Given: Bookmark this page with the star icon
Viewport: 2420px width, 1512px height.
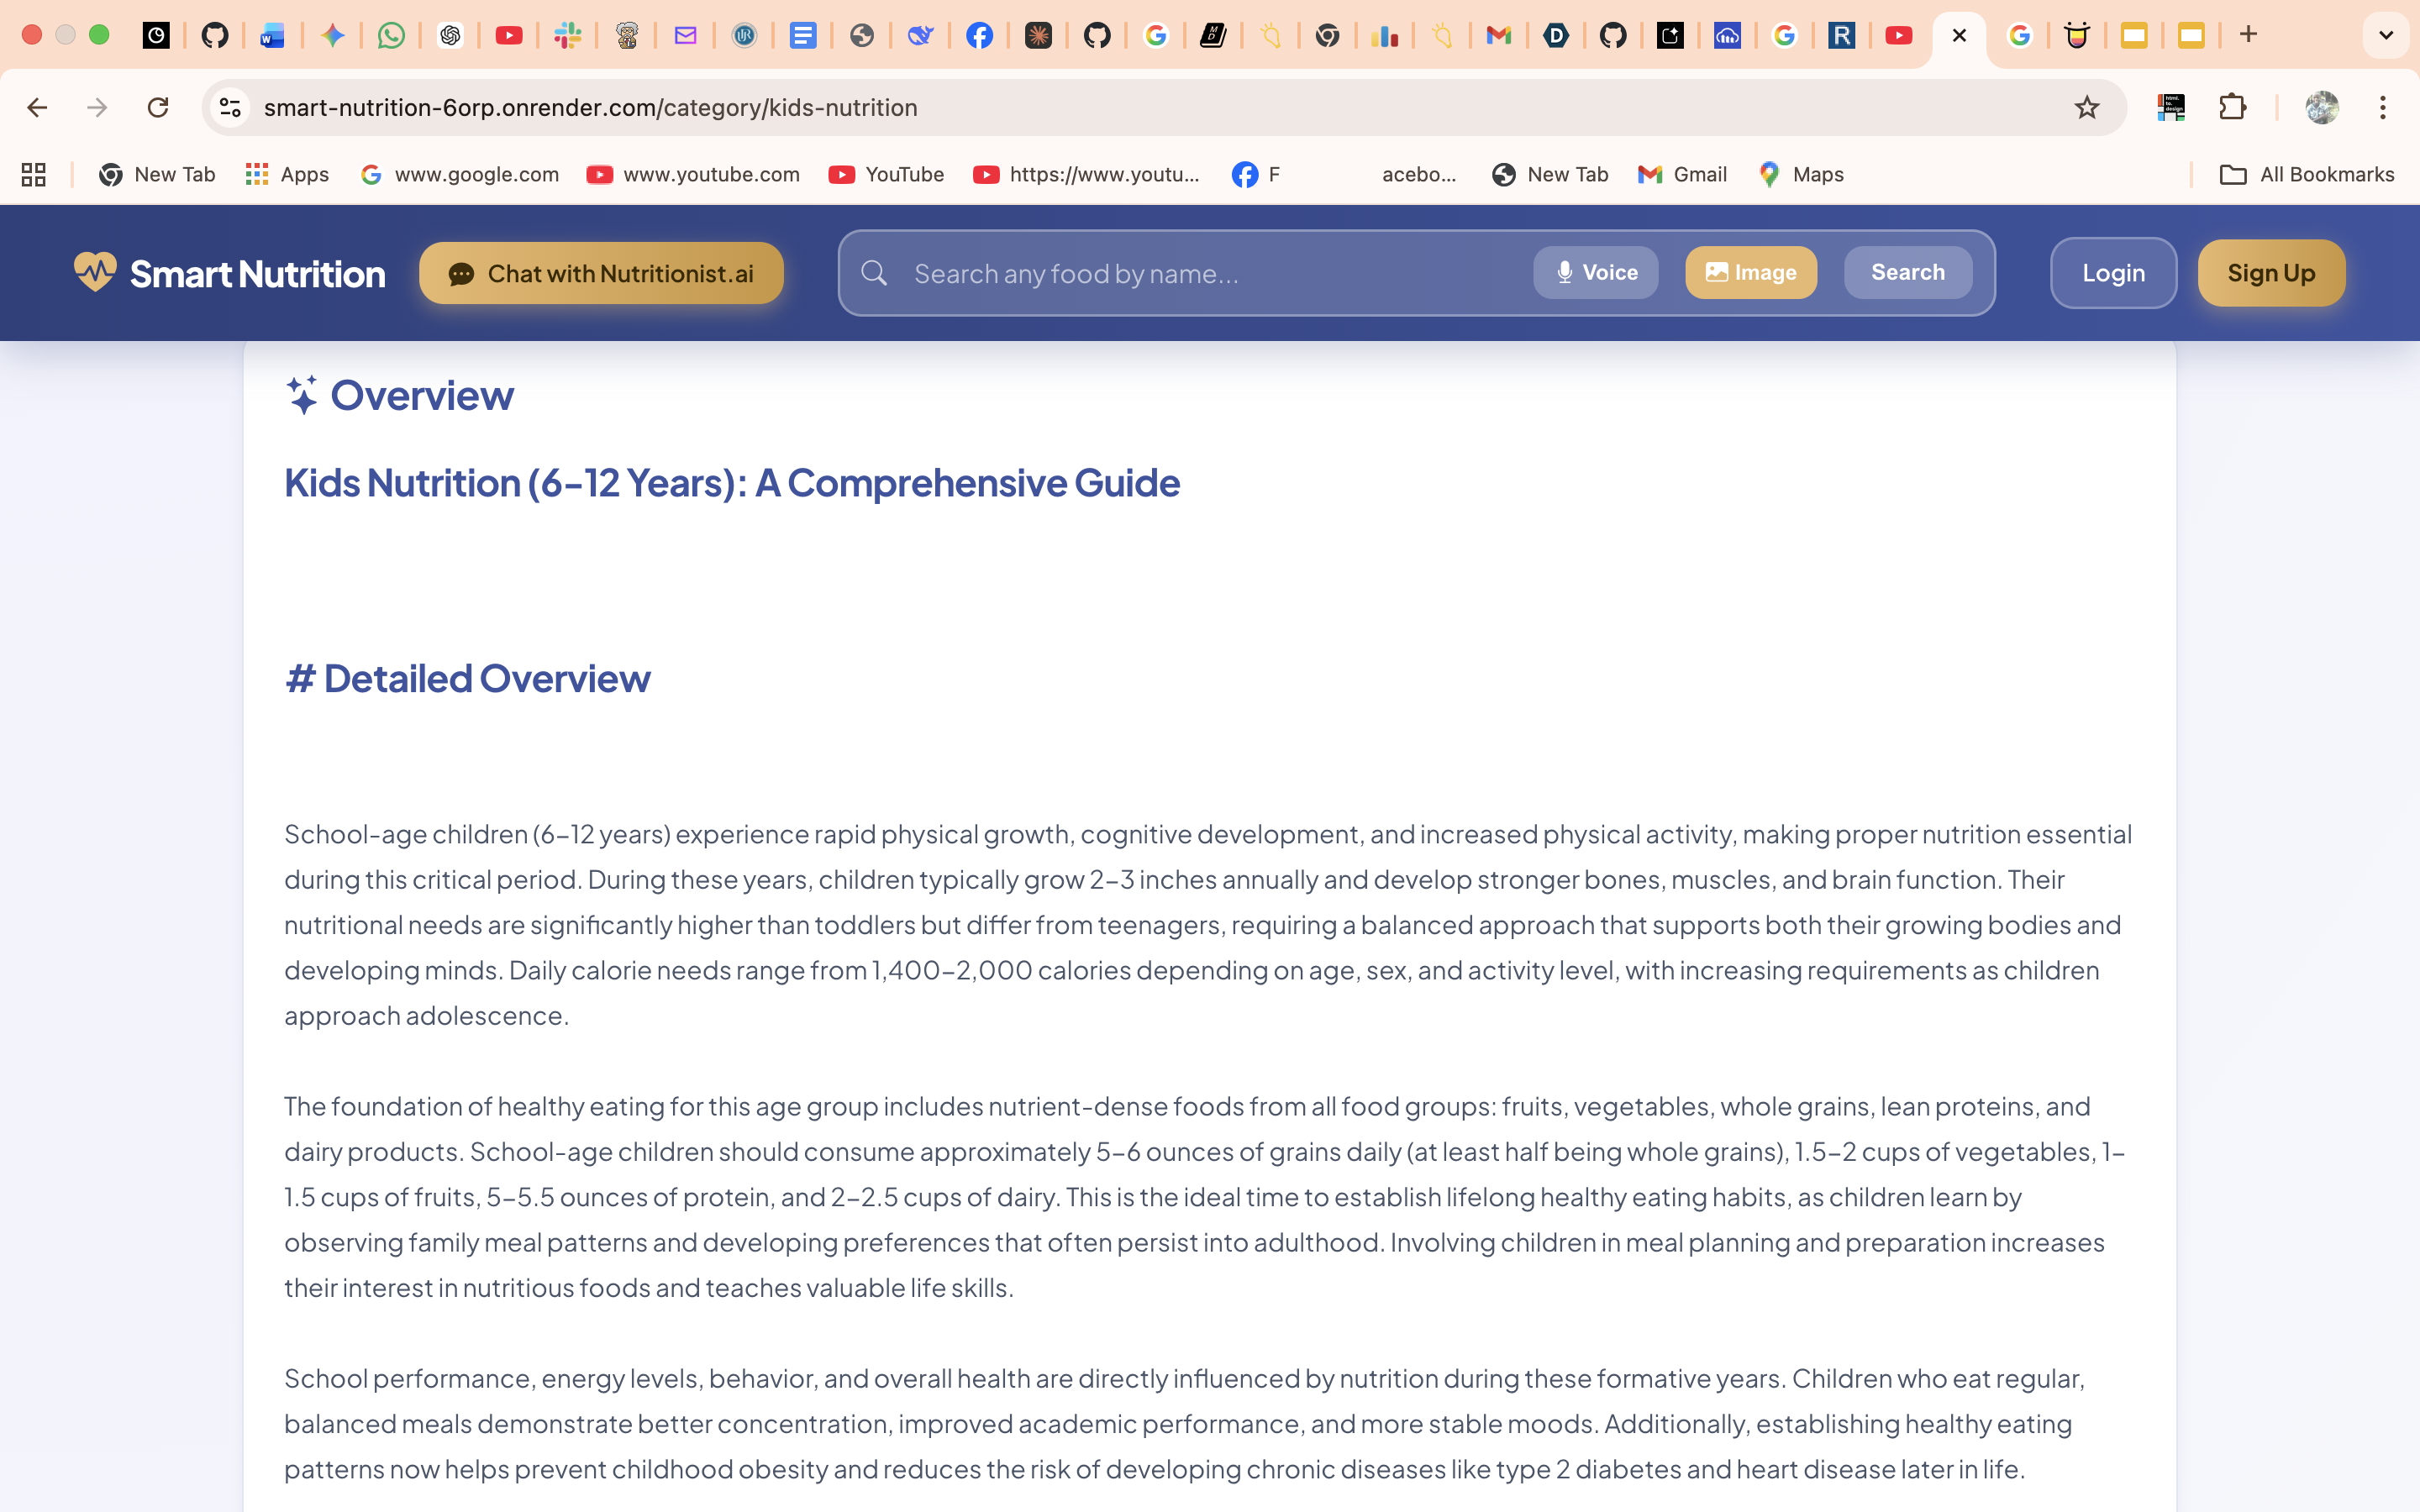Looking at the screenshot, I should click(x=2086, y=107).
